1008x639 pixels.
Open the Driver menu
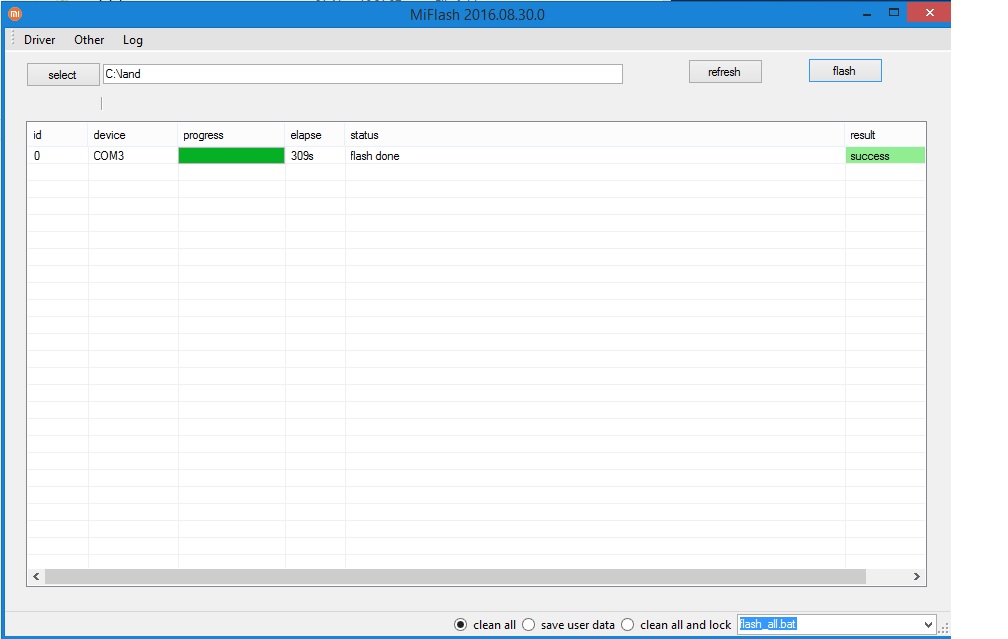(x=39, y=40)
